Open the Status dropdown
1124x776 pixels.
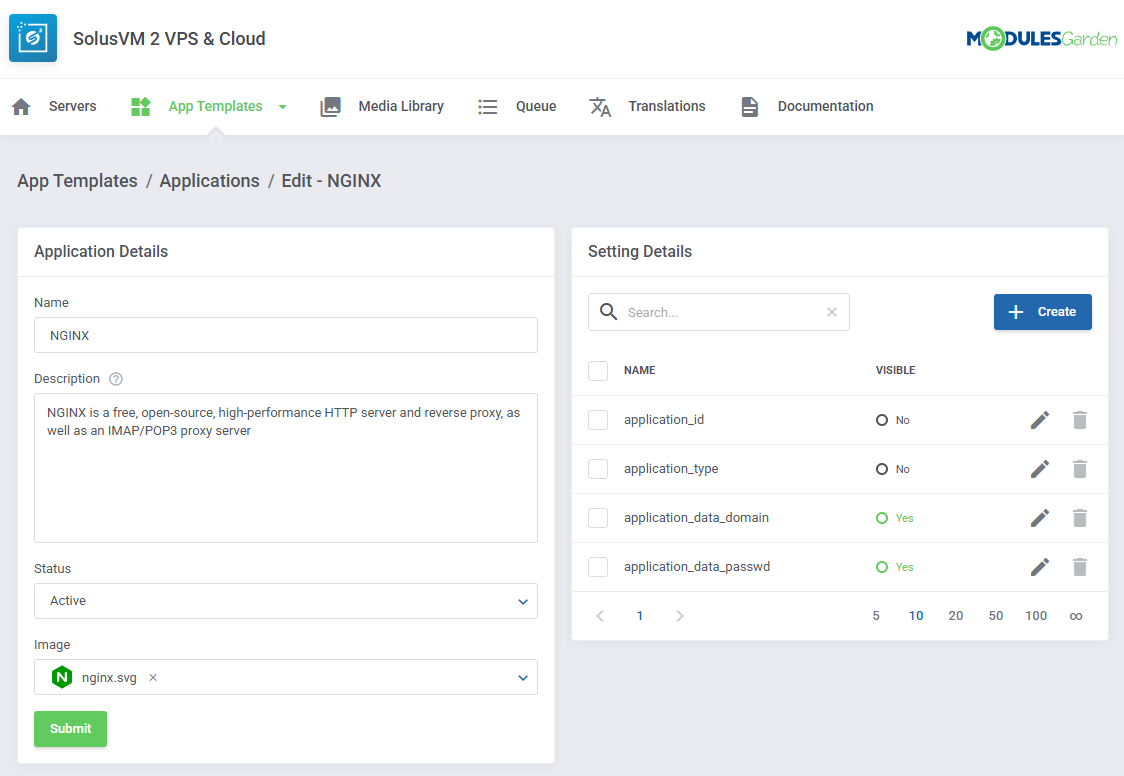tap(286, 601)
